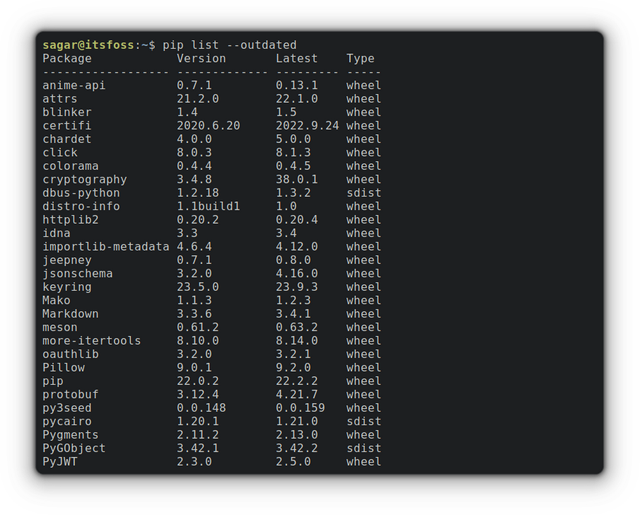Click the 'pip list --outdated' command text
Image resolution: width=640 pixels, height=515 pixels.
click(x=229, y=45)
